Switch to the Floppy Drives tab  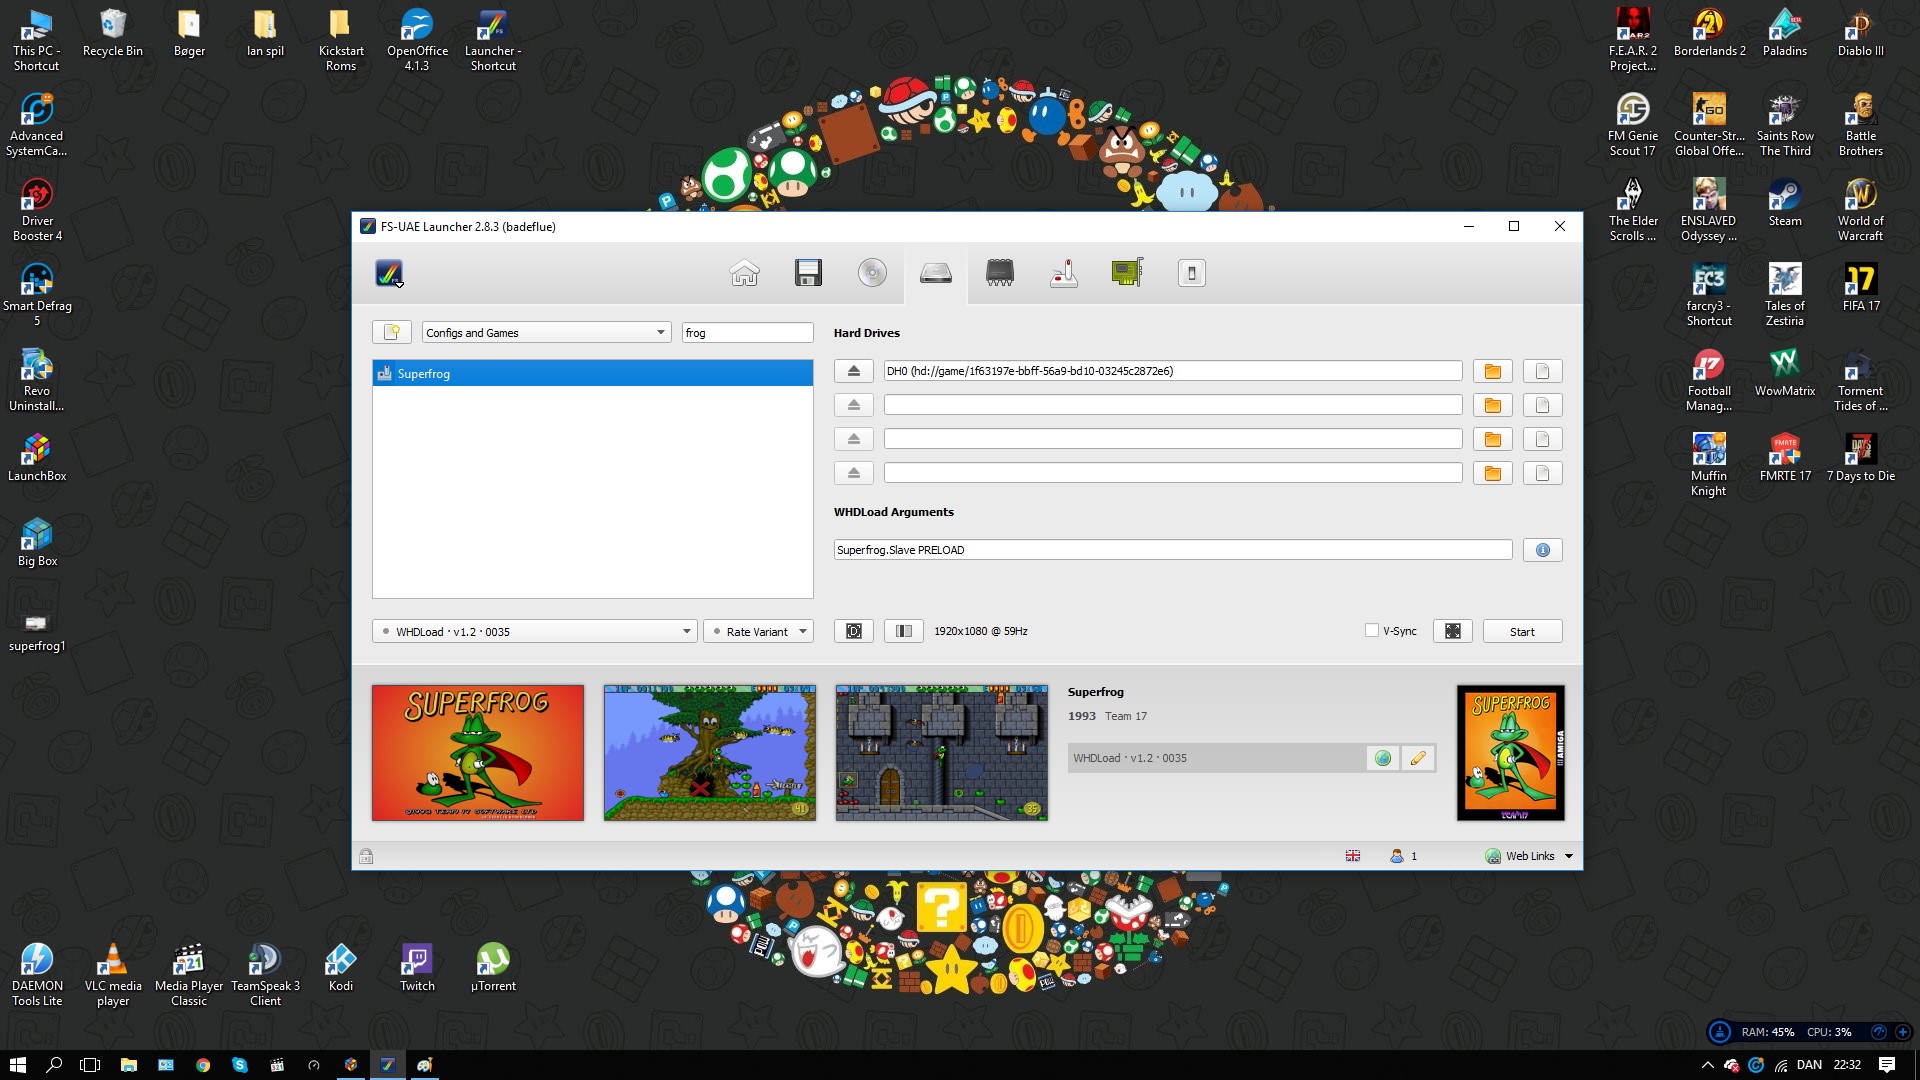[x=808, y=273]
